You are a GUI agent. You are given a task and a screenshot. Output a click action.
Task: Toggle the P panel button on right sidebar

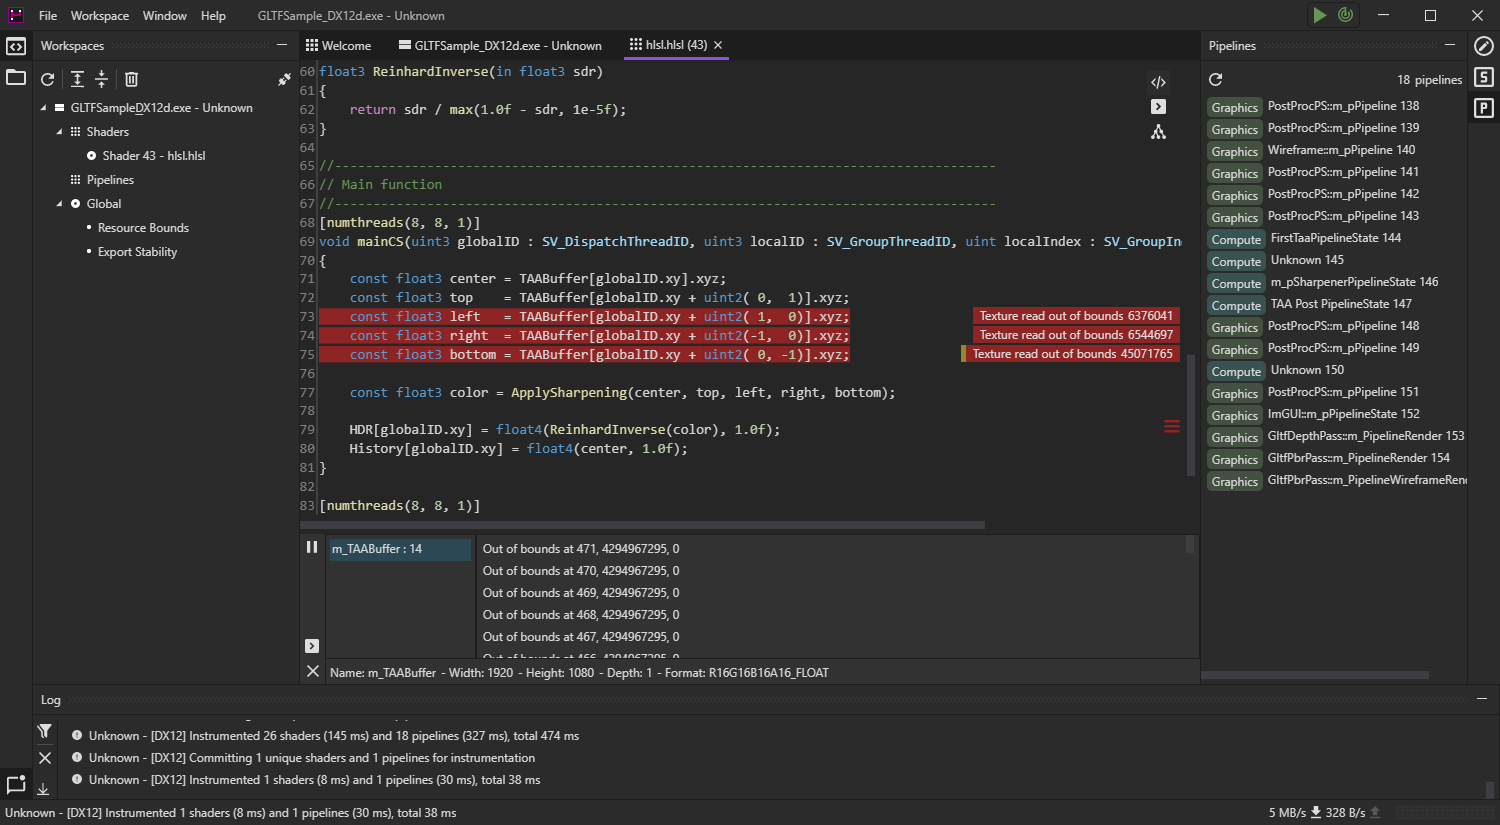pos(1484,108)
